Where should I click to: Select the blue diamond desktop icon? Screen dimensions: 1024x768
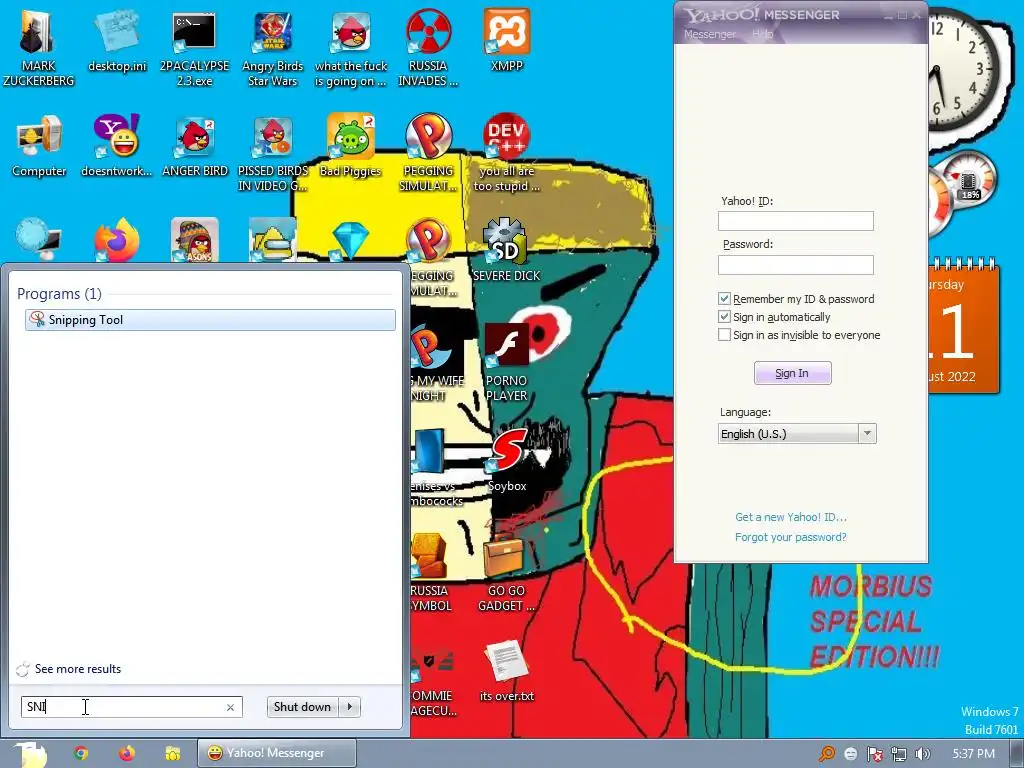pyautogui.click(x=351, y=240)
